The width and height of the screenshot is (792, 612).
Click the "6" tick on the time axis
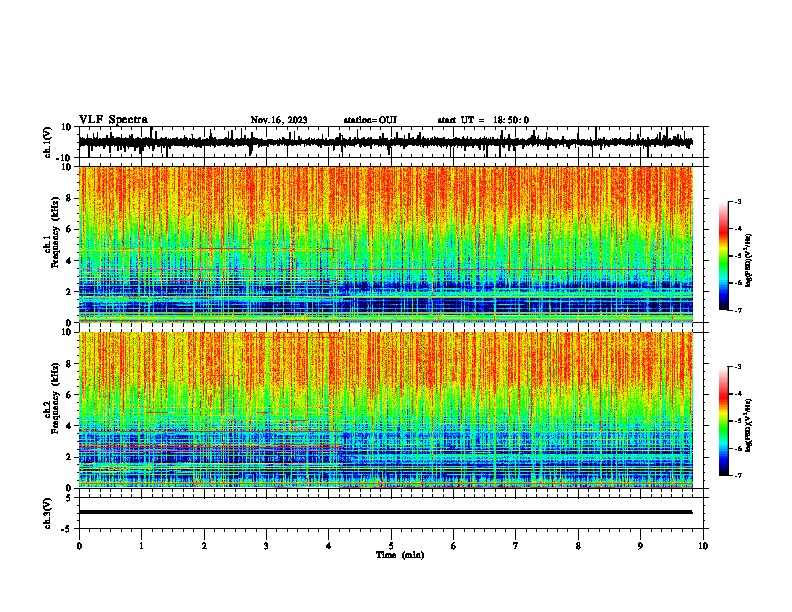pyautogui.click(x=454, y=546)
